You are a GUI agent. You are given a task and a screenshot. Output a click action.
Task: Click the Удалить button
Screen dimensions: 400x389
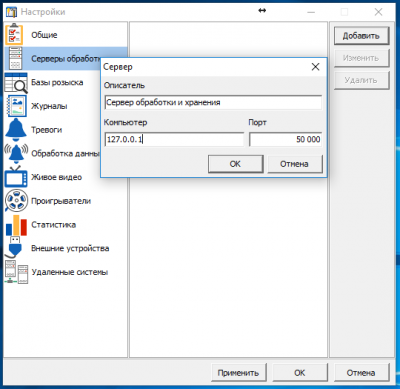[x=361, y=80]
